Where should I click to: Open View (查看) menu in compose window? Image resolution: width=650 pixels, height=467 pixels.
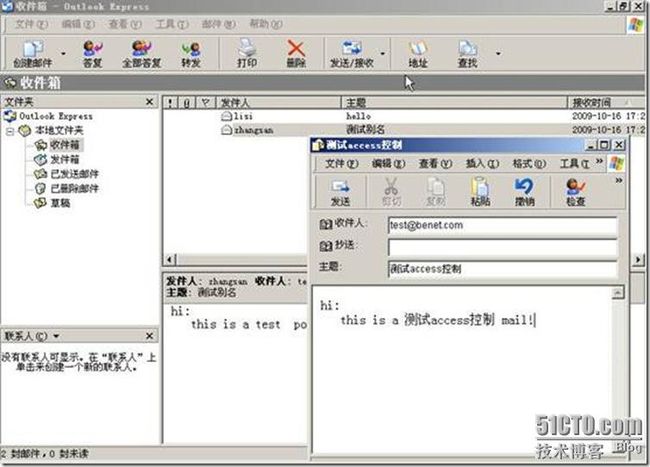(x=435, y=164)
